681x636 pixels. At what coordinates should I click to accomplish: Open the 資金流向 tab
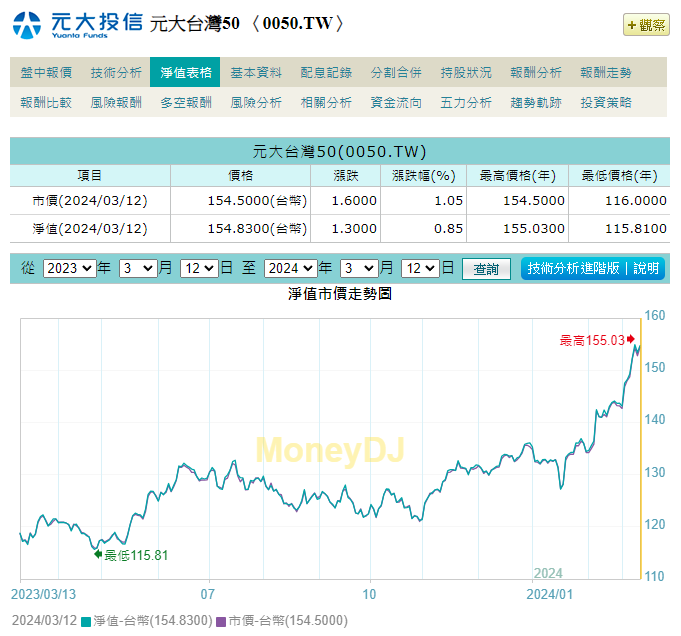396,102
